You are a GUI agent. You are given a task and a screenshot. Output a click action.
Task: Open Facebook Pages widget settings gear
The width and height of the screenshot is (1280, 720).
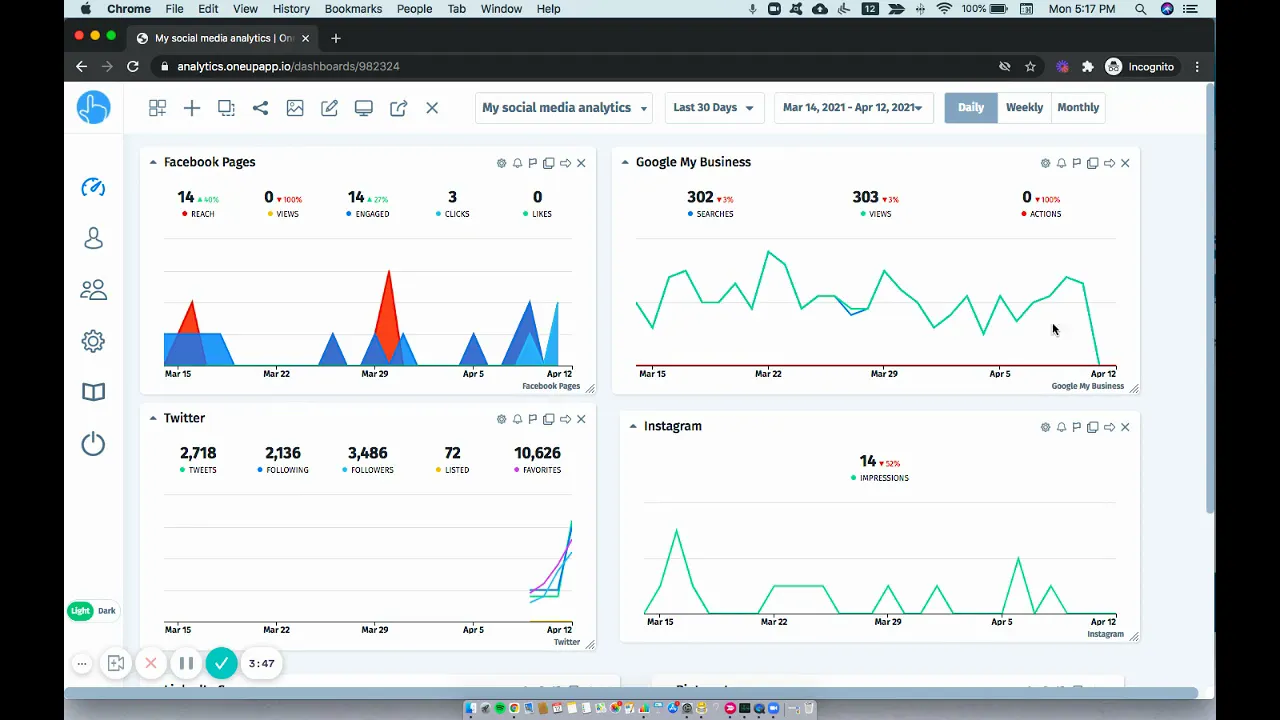click(x=502, y=163)
